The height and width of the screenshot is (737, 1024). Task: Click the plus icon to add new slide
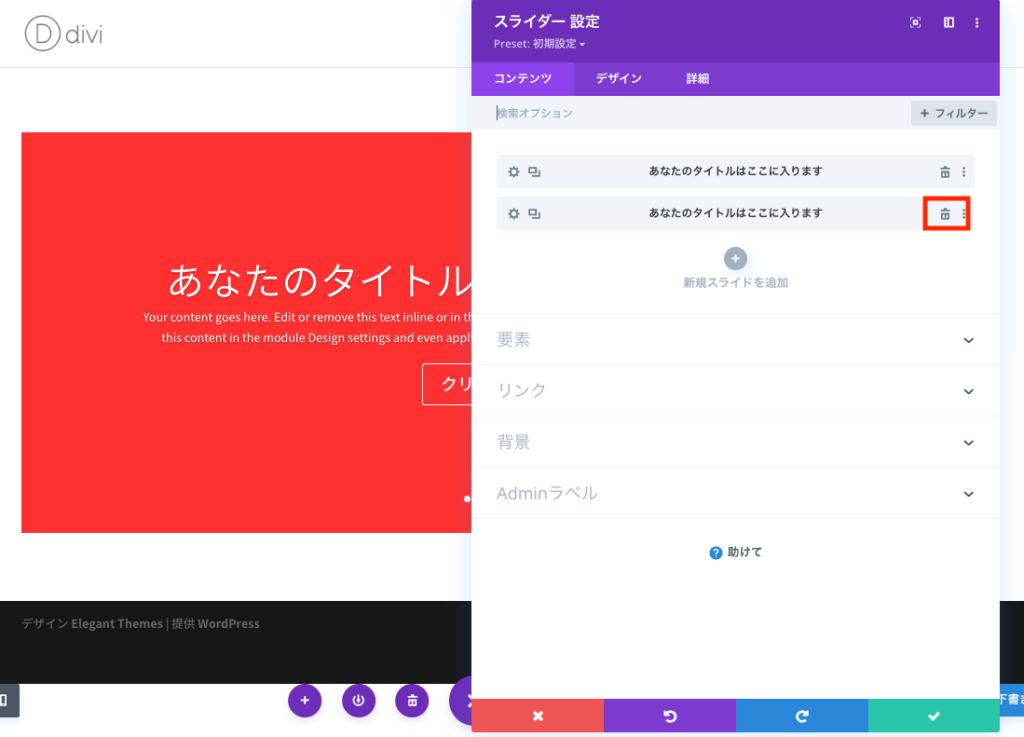735,259
